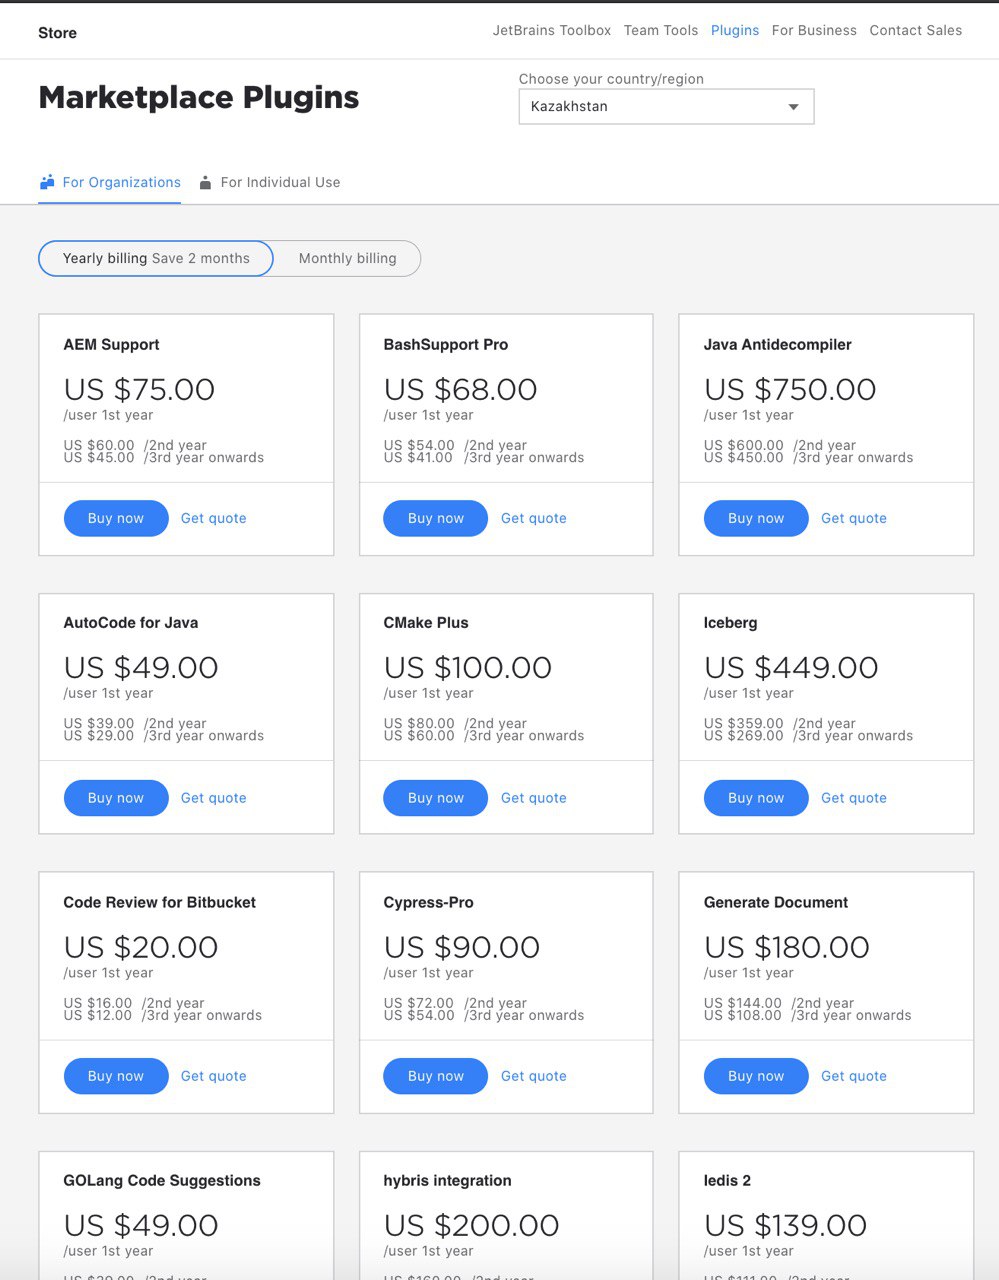Get quote for Code Review for Bitbucket
This screenshot has height=1280, width=999.
(x=214, y=1076)
